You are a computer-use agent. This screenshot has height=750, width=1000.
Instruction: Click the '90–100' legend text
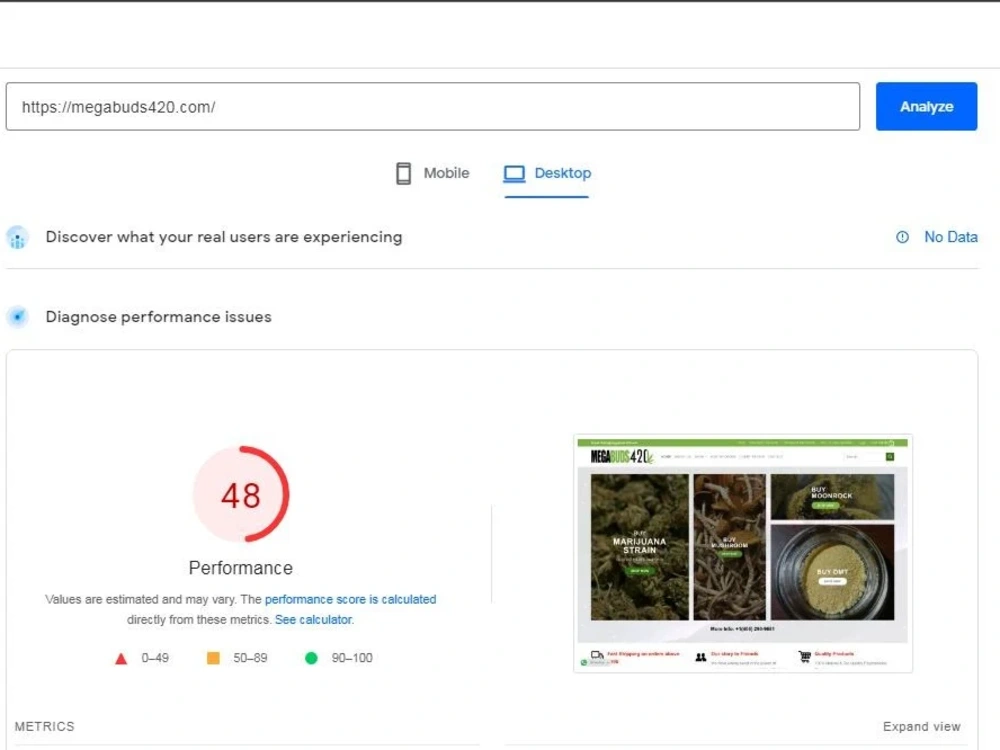tap(352, 658)
